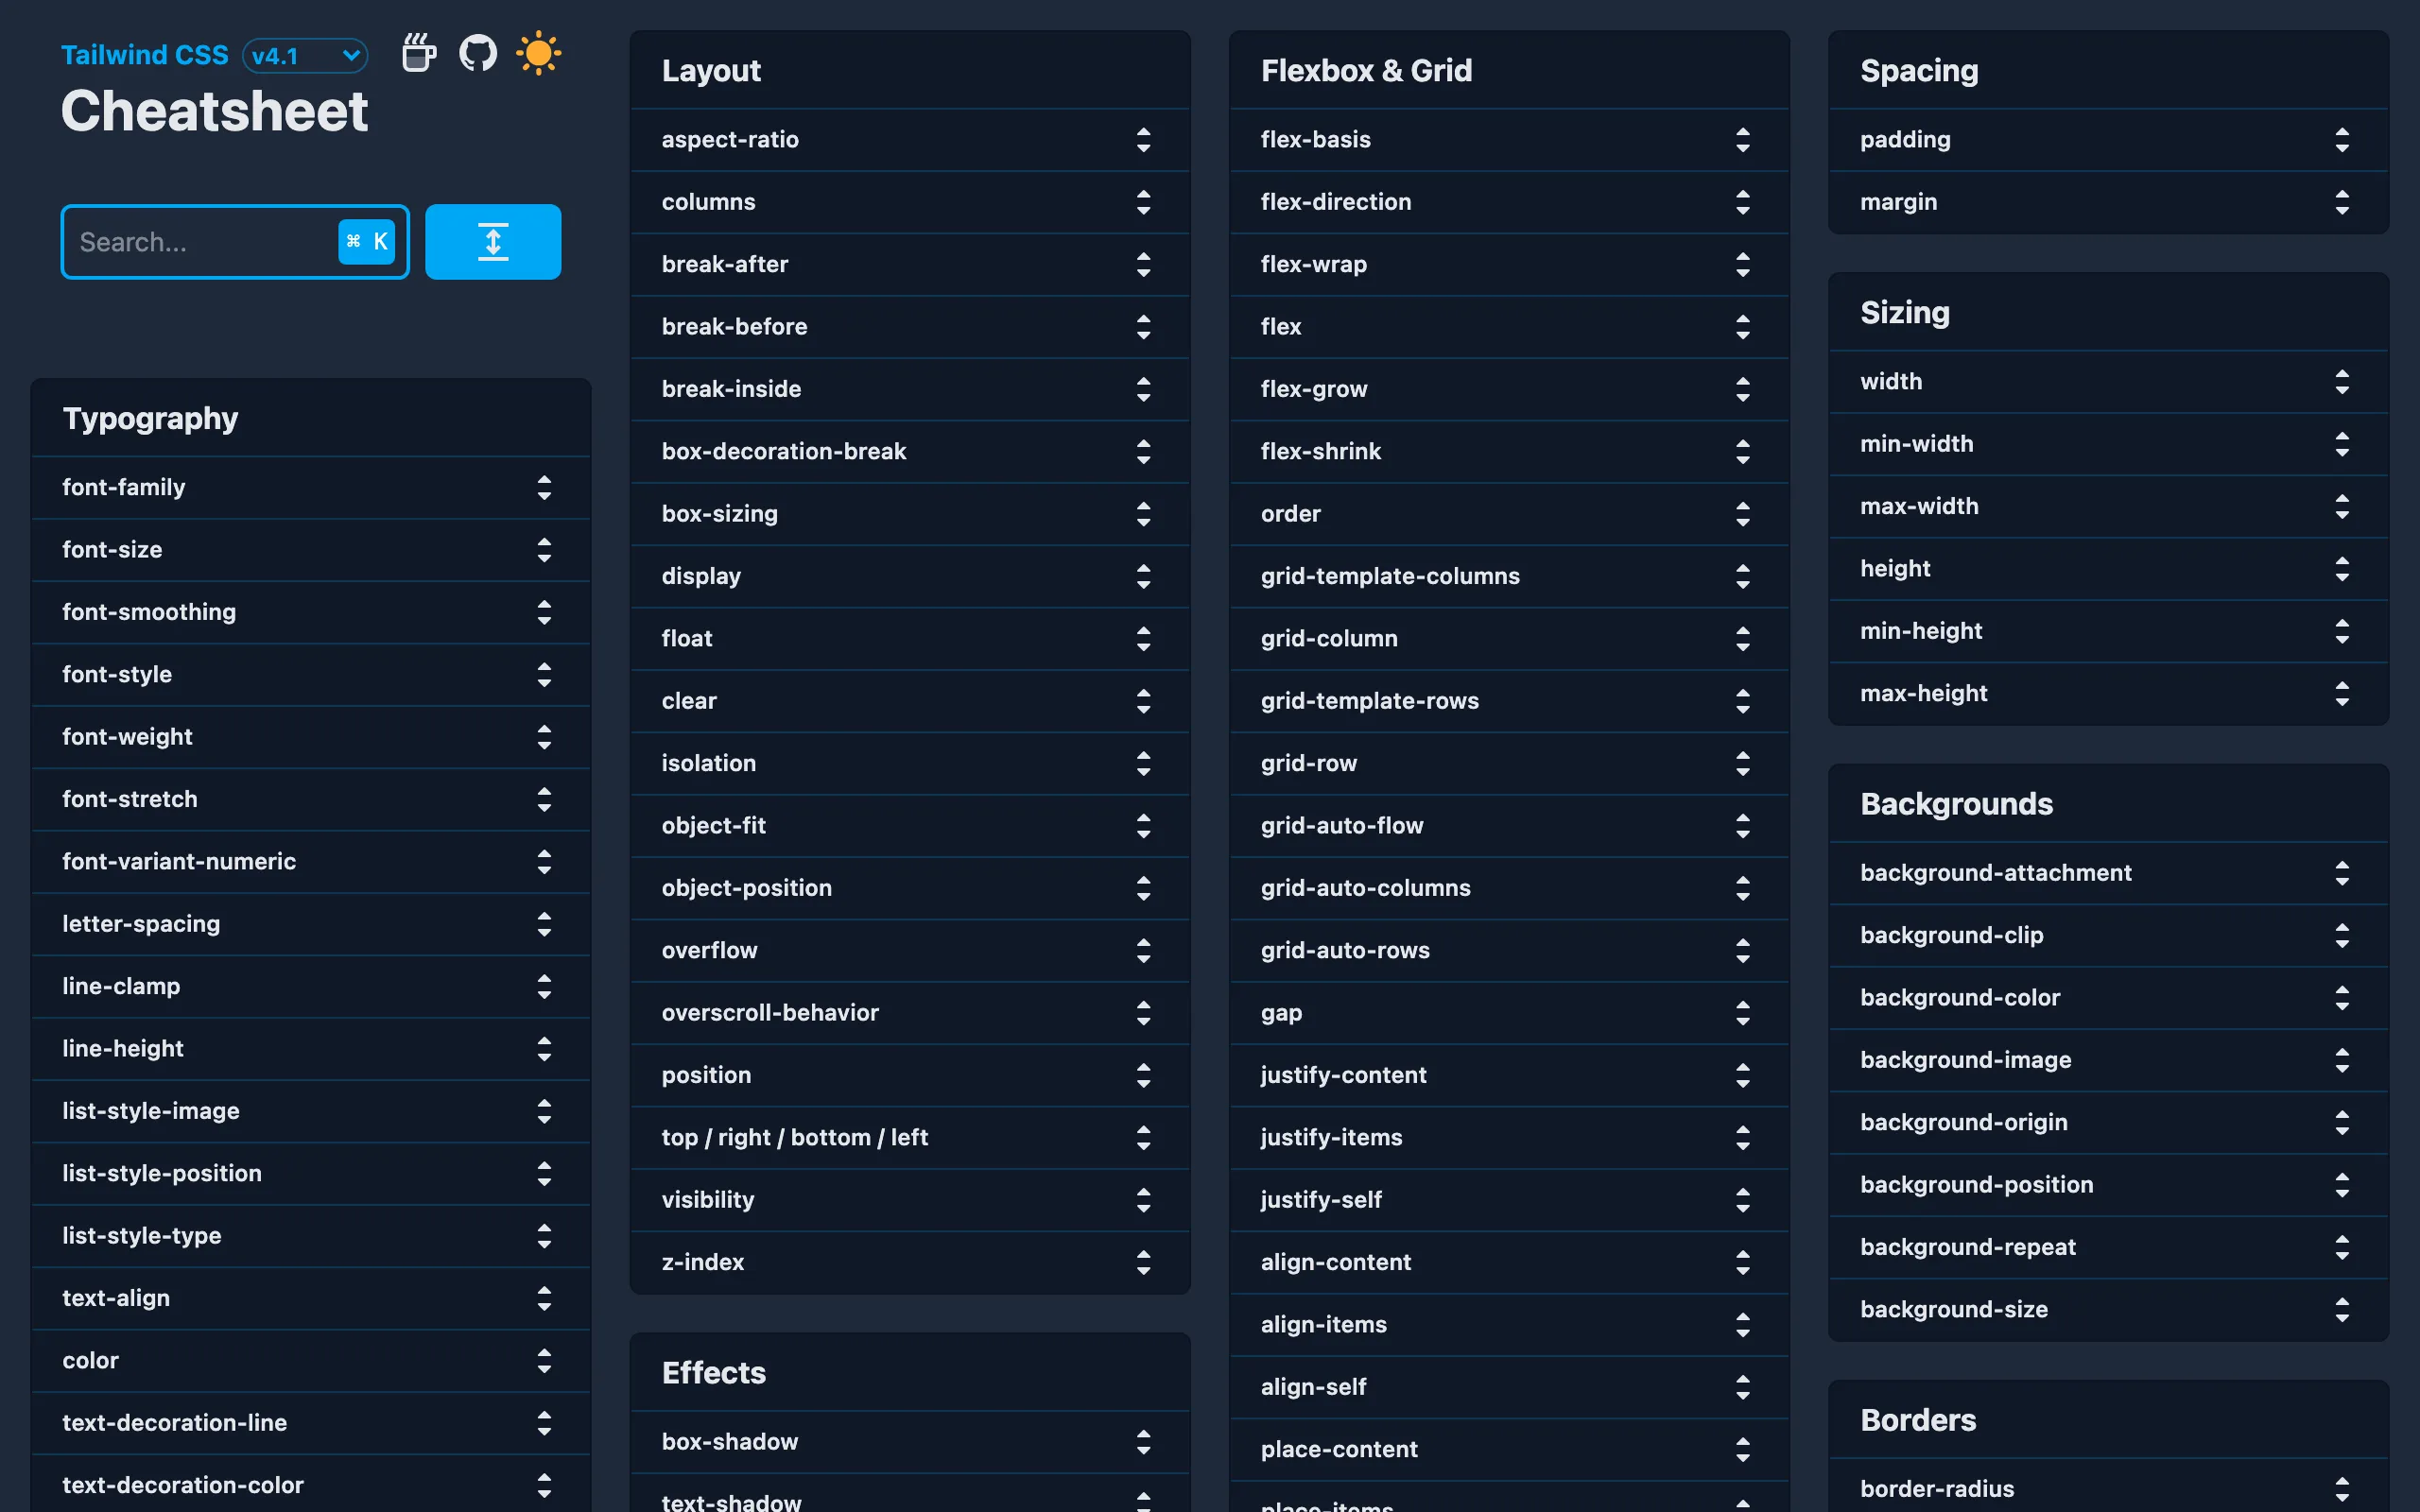This screenshot has width=2420, height=1512.
Task: Click the expand all sections button
Action: tap(493, 242)
